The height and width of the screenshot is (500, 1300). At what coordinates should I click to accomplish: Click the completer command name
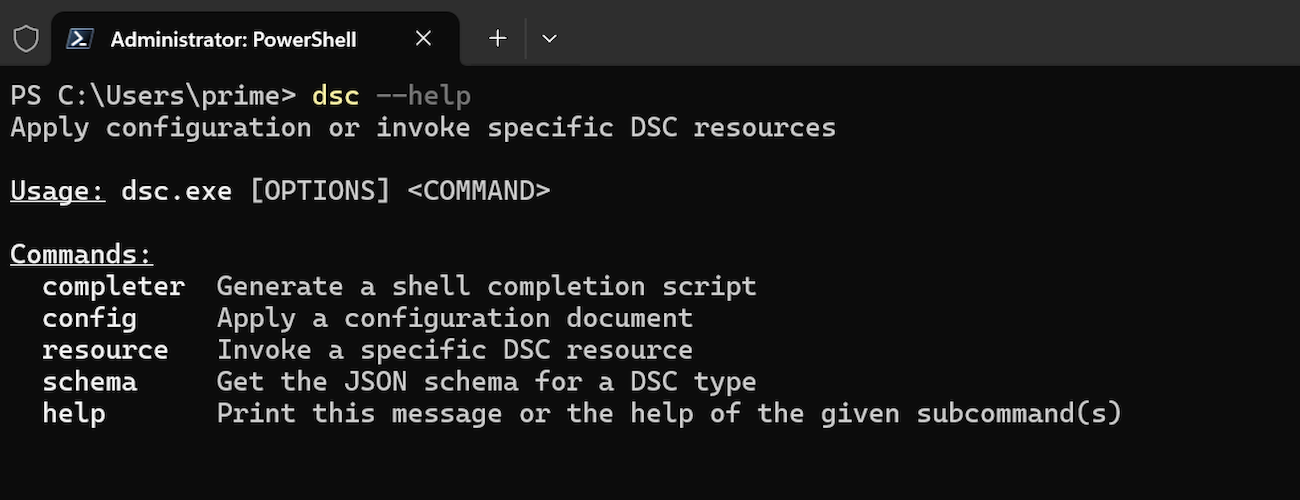pos(113,286)
